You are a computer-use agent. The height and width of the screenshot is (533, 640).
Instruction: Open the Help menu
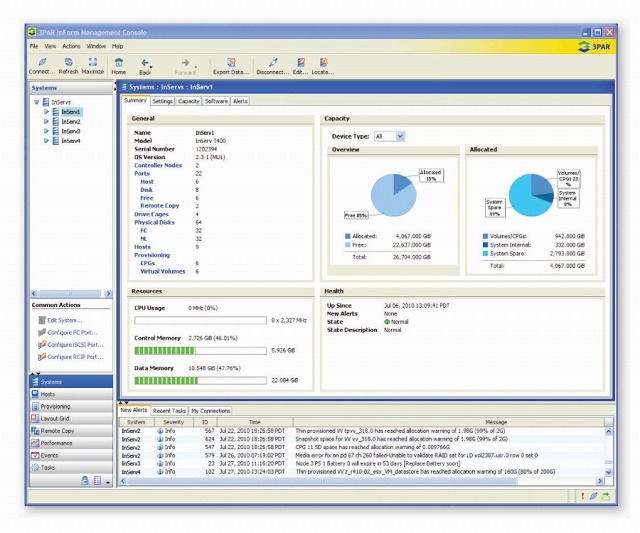click(118, 46)
